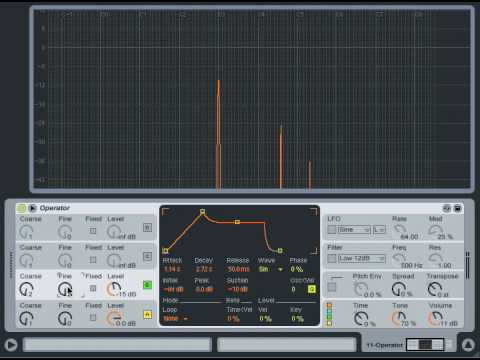Click the yellow oscillator A activator button

(x=147, y=314)
